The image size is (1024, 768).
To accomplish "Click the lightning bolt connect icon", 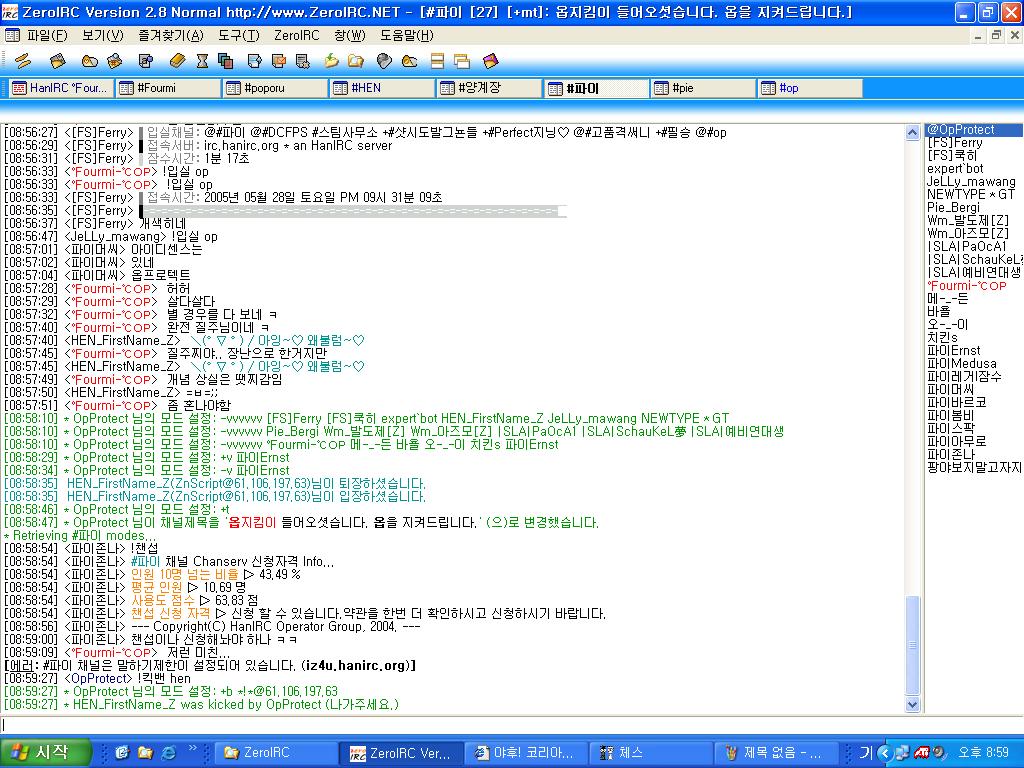I will pyautogui.click(x=22, y=61).
